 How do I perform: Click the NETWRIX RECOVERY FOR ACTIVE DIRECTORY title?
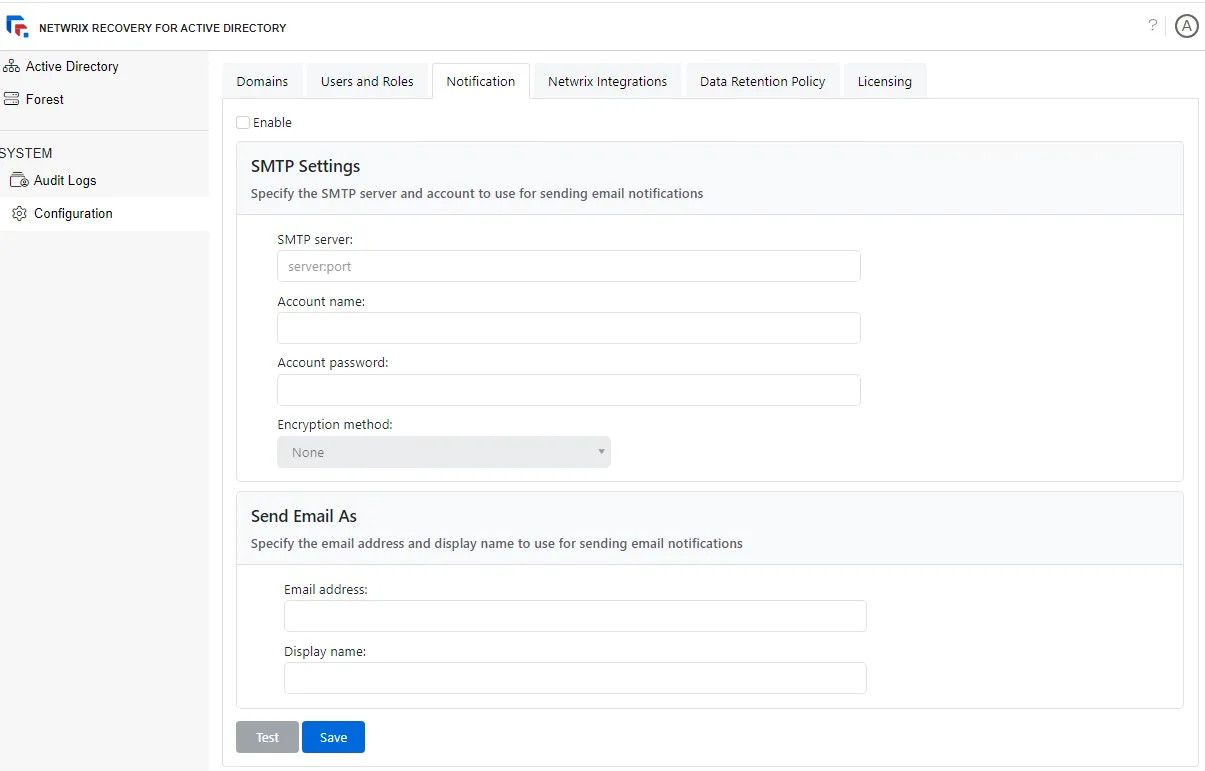click(162, 28)
